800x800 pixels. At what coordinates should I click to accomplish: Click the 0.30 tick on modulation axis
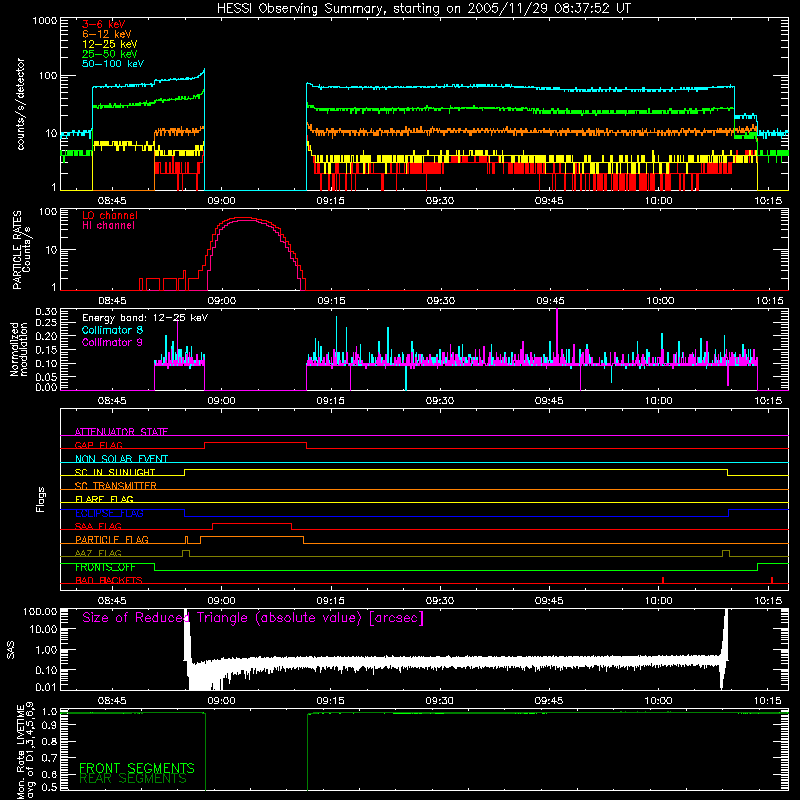(x=46, y=312)
